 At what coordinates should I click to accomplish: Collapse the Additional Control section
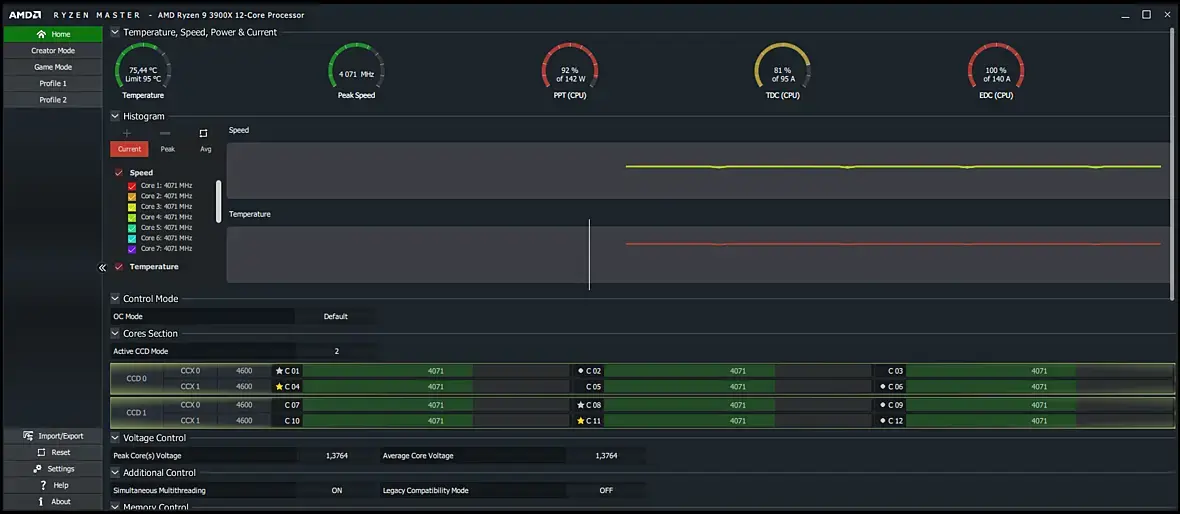[115, 473]
